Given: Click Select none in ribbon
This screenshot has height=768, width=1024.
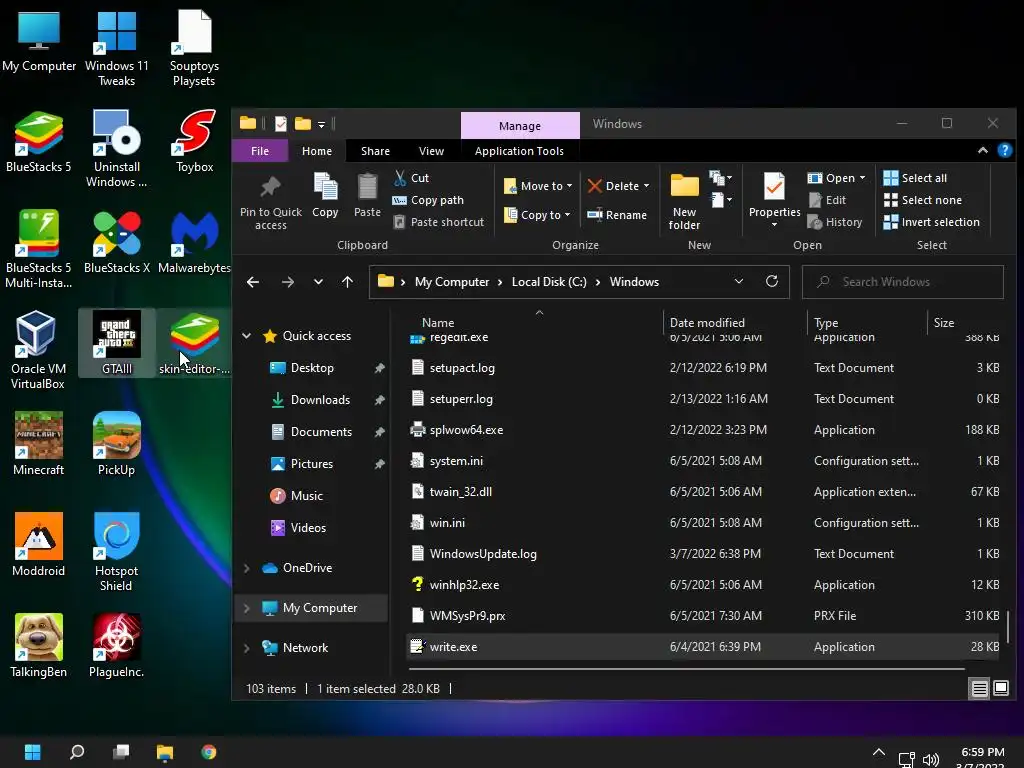Looking at the screenshot, I should point(923,200).
